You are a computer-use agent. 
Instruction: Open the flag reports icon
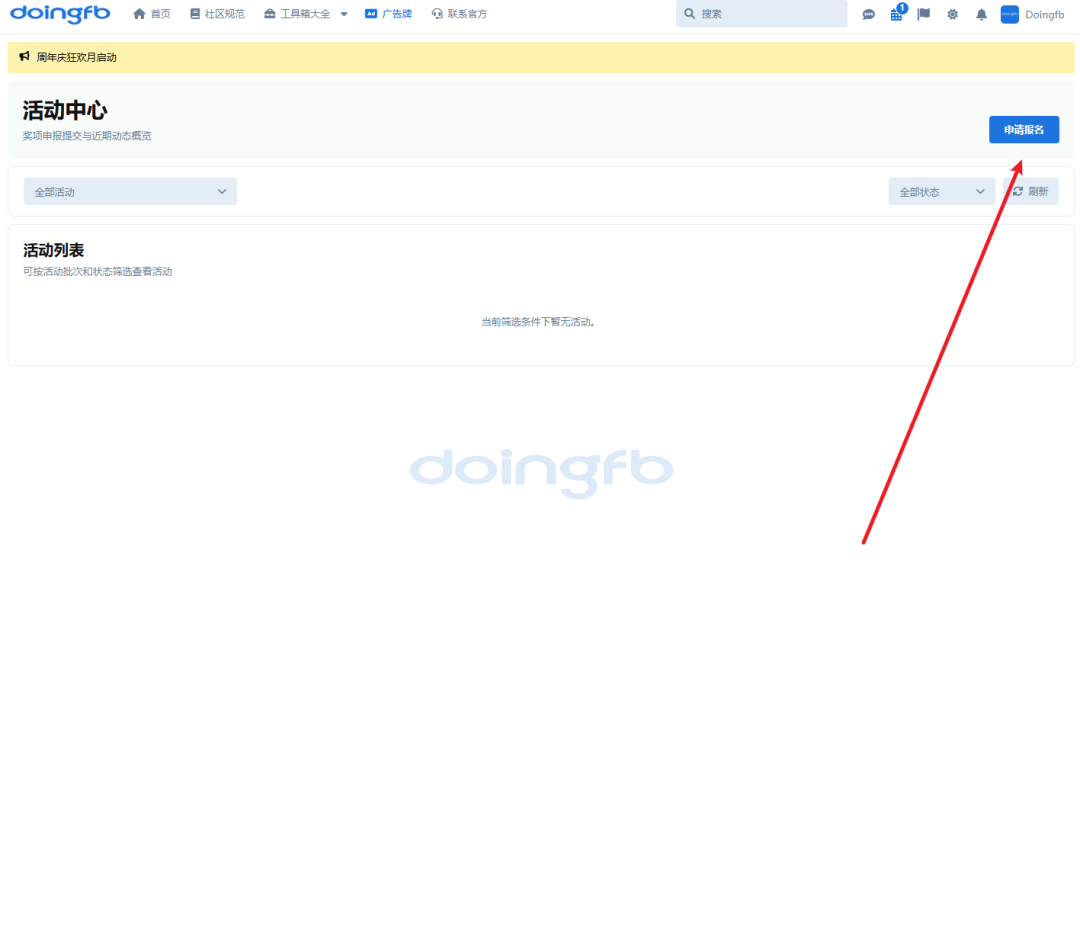click(x=924, y=14)
